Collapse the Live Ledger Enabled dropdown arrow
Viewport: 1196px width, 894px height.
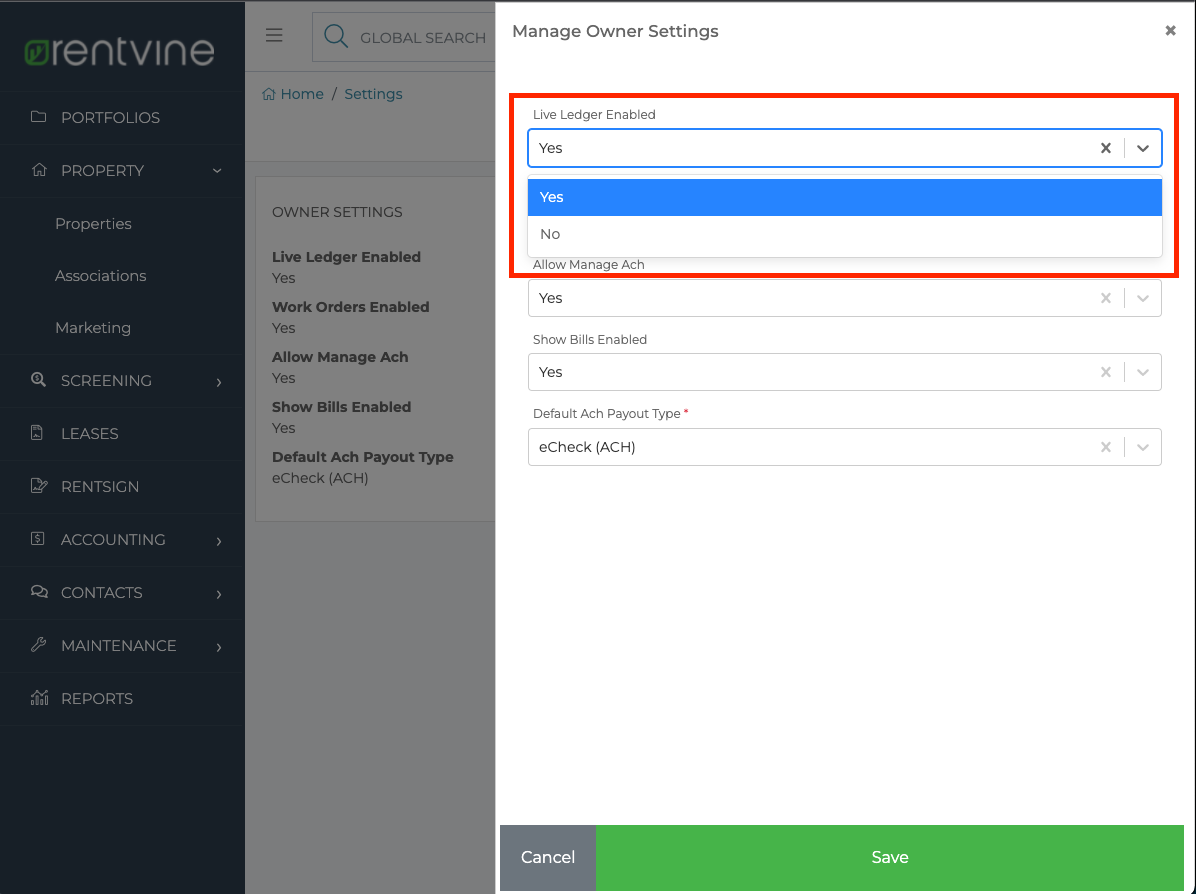(1143, 148)
